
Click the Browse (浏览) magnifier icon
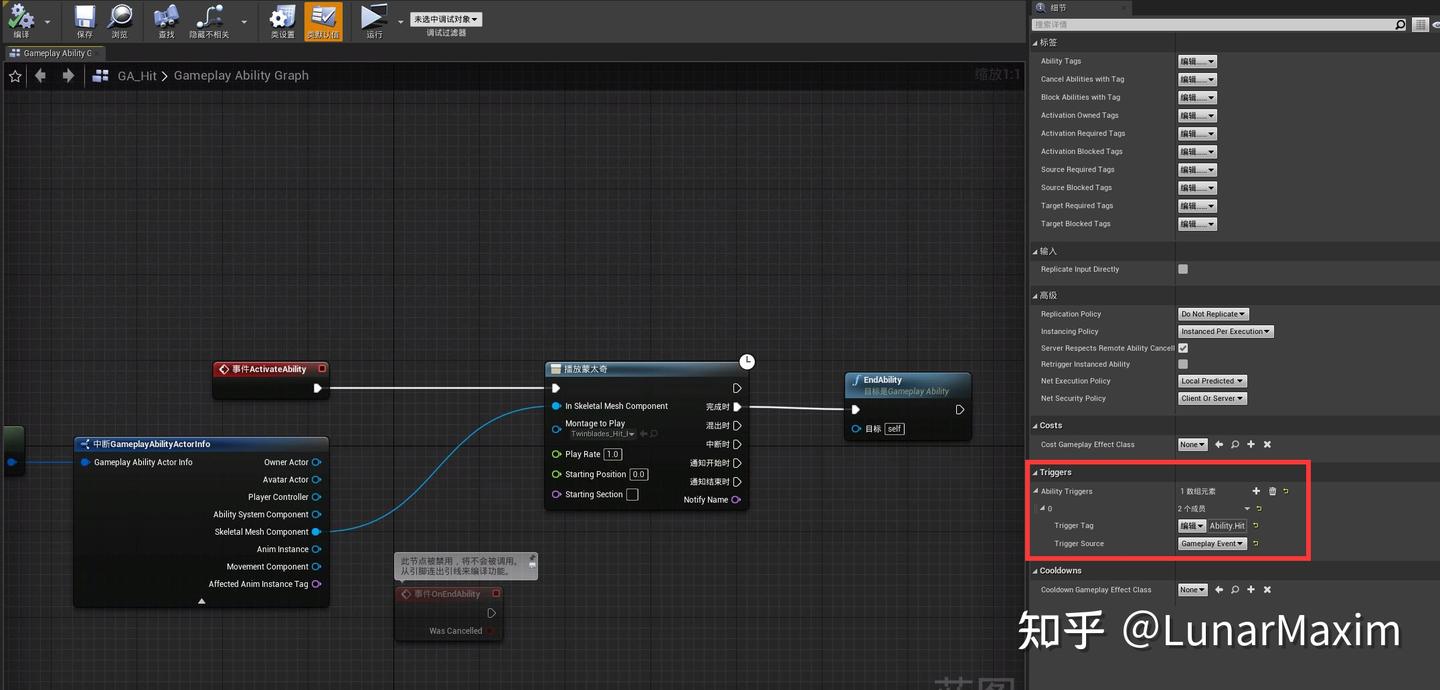pyautogui.click(x=120, y=20)
